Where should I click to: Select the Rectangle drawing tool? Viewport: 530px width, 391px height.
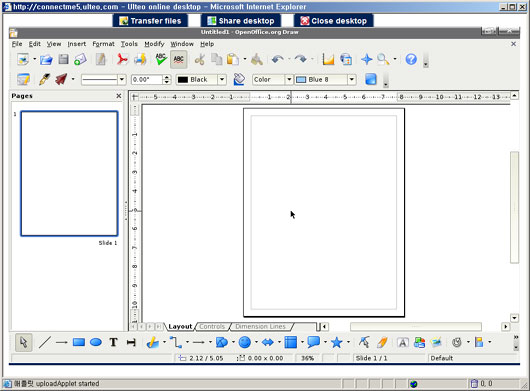(79, 342)
